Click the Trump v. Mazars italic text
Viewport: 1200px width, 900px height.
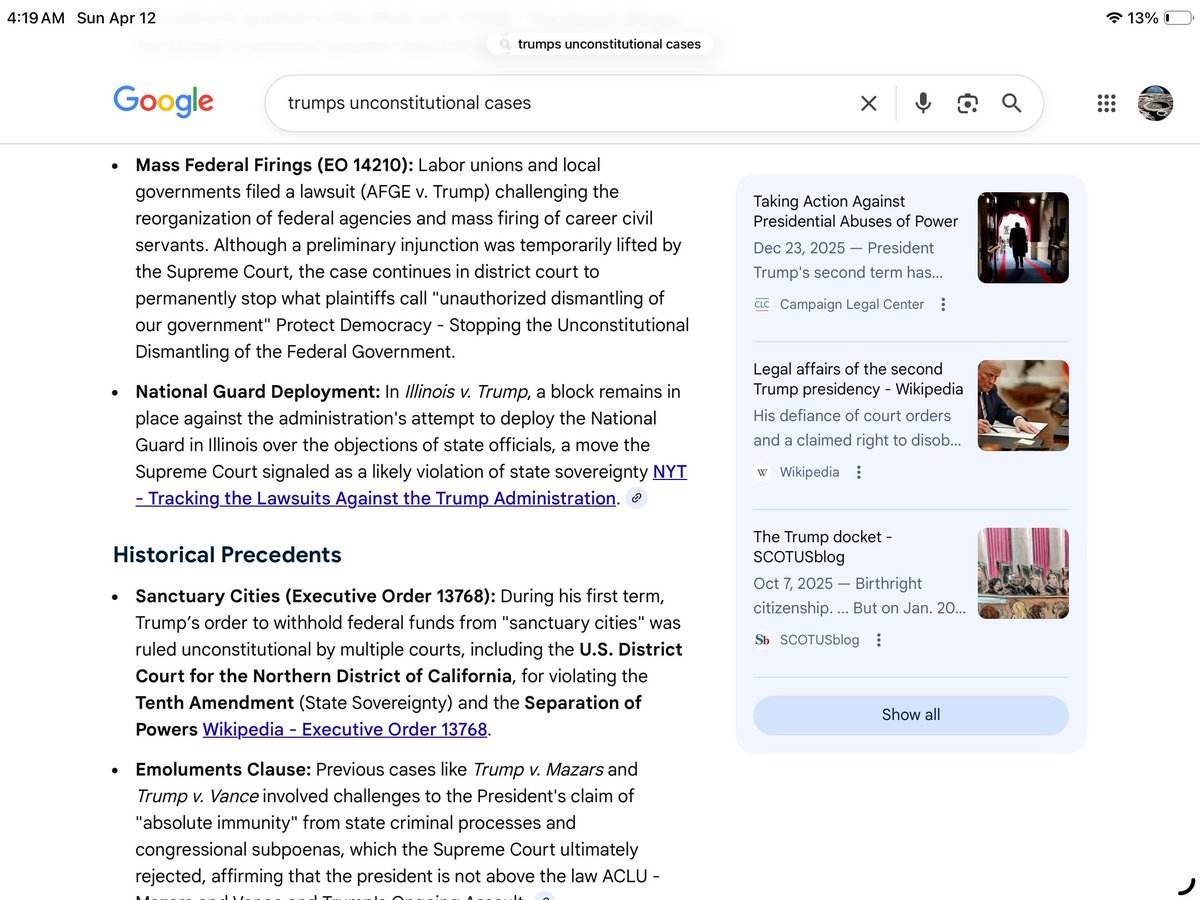(x=537, y=769)
